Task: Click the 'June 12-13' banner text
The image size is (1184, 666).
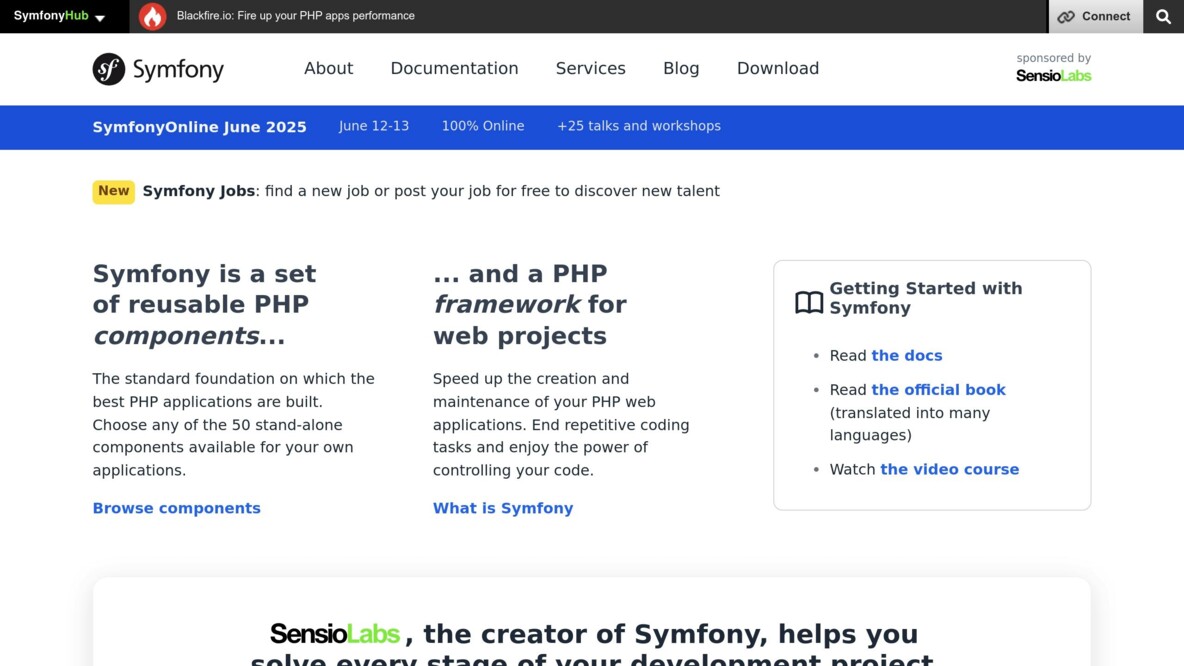Action: click(x=374, y=126)
